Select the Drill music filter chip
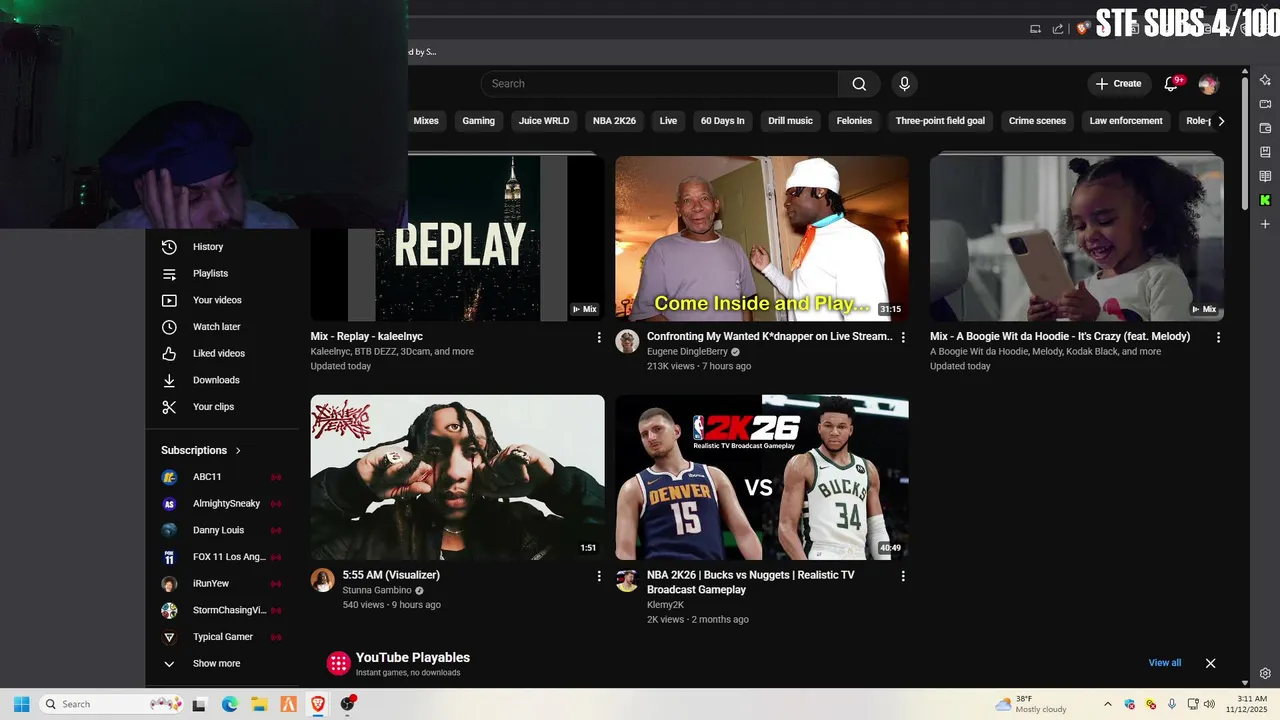1280x720 pixels. click(790, 121)
